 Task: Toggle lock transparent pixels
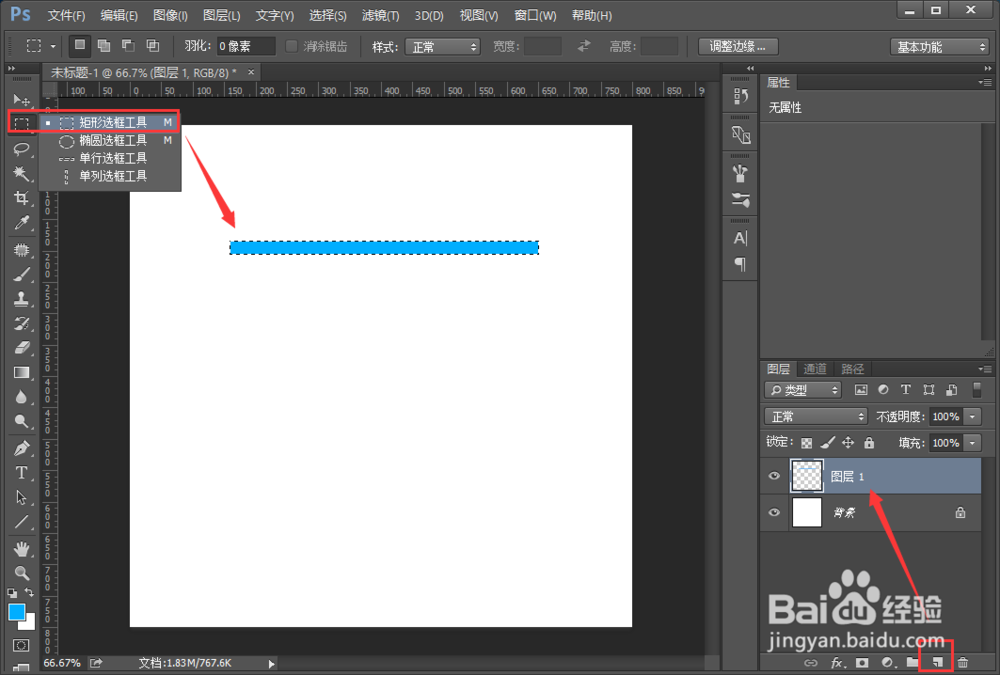(807, 443)
